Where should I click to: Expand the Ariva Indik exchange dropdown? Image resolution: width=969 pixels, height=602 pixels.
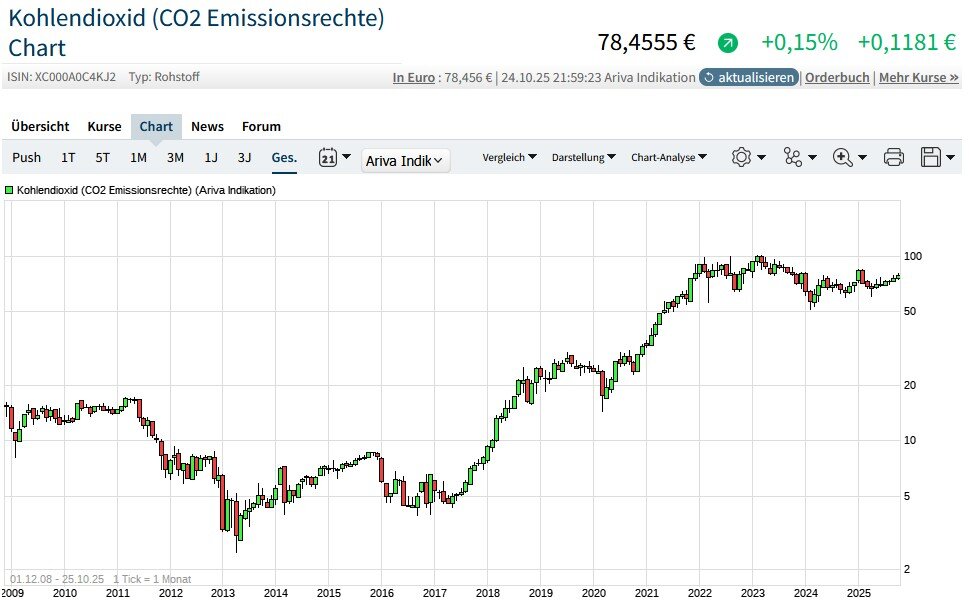[405, 160]
